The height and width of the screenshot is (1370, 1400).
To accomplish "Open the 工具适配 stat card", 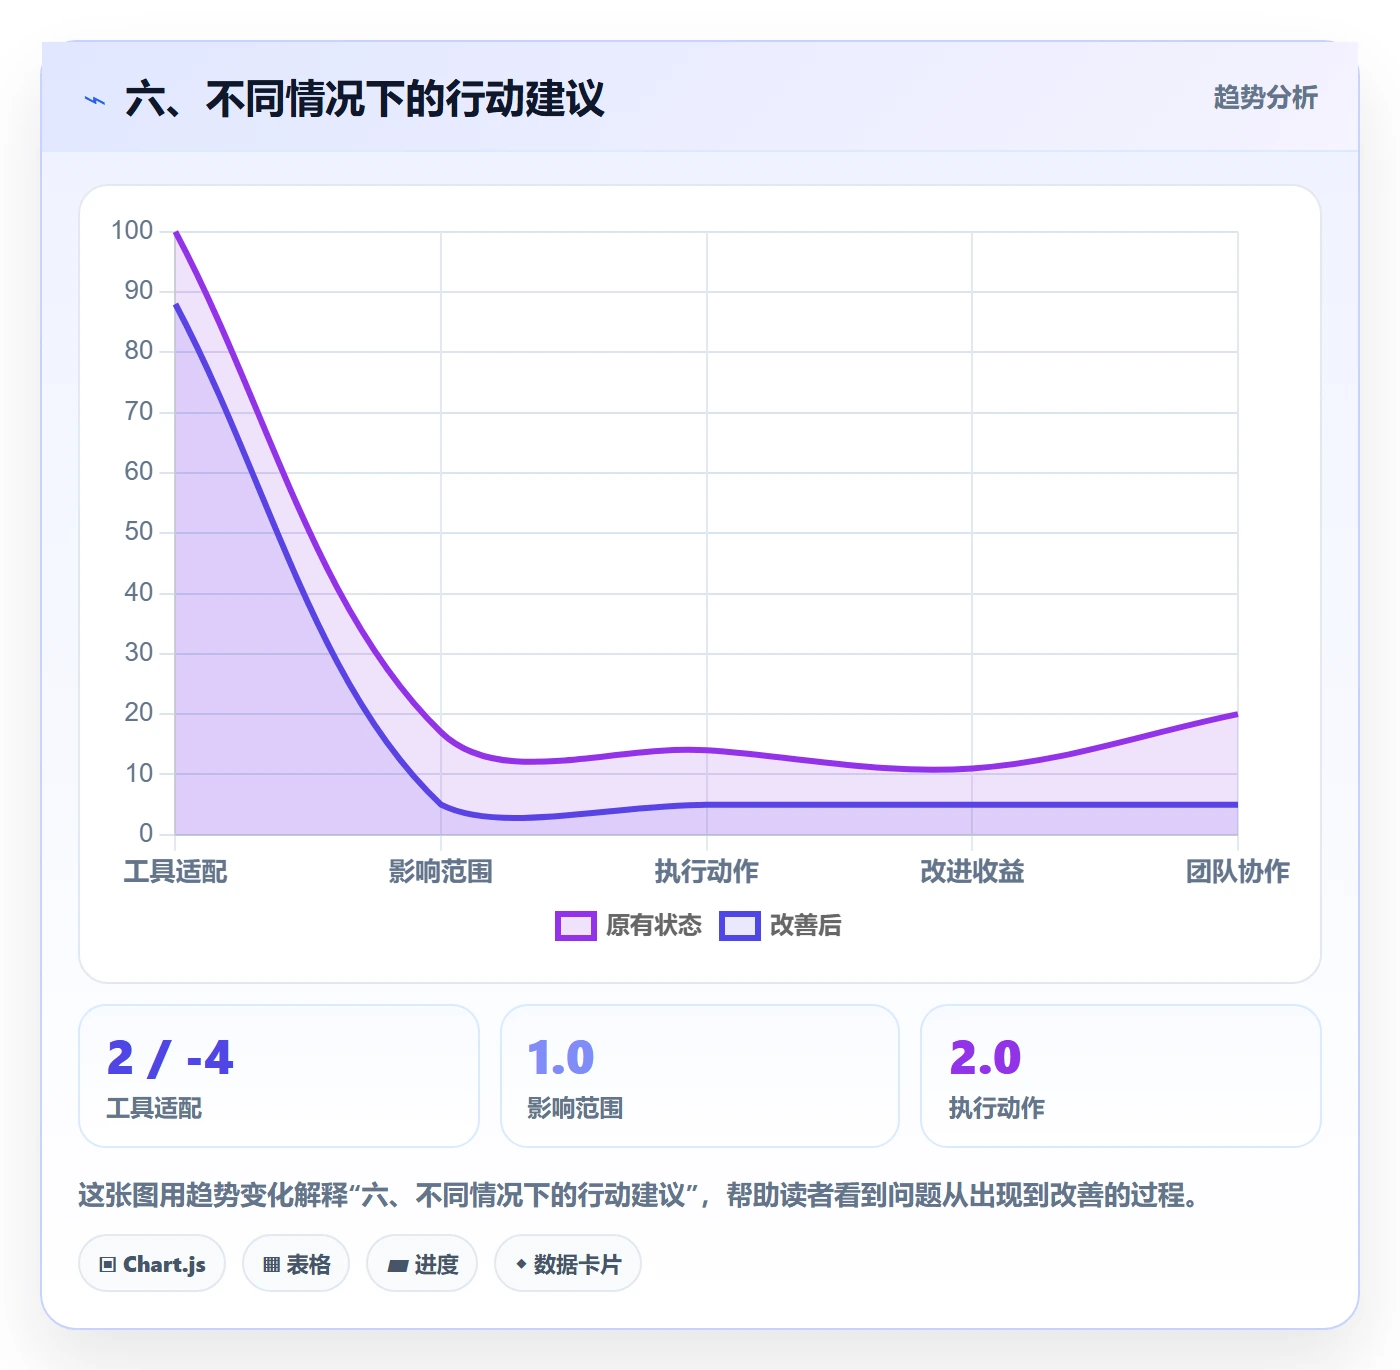I will click(x=279, y=1076).
